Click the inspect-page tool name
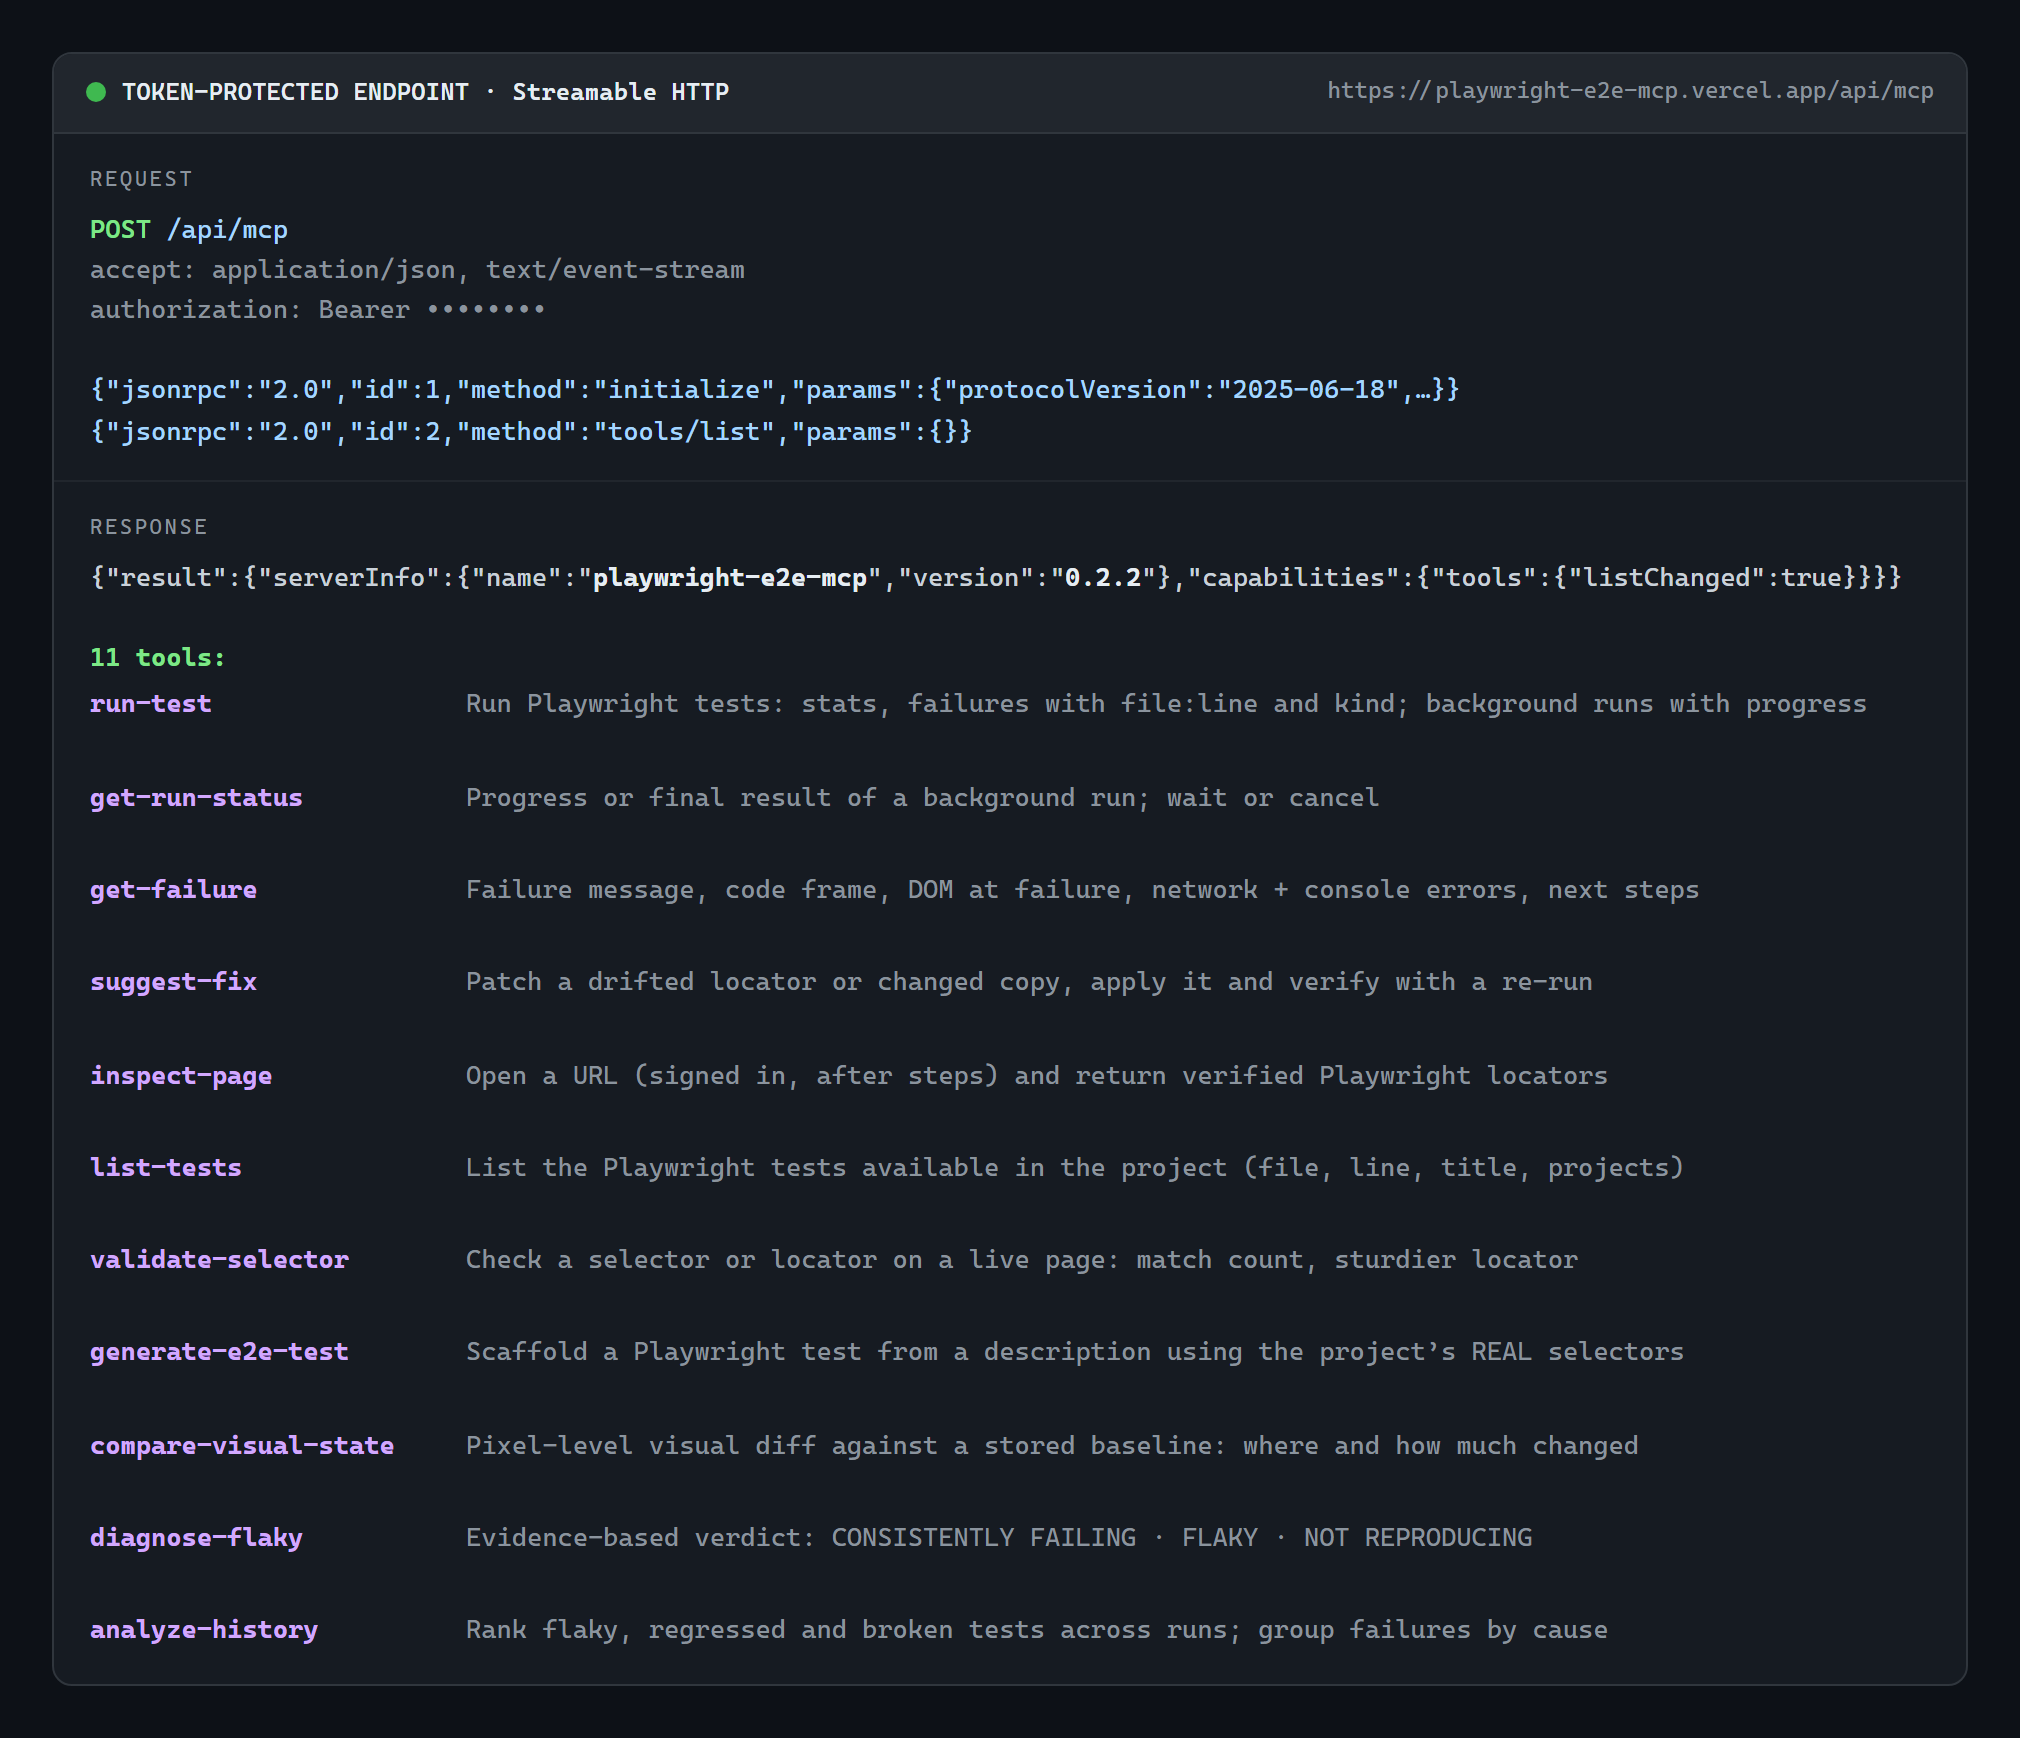The width and height of the screenshot is (2020, 1738). click(181, 1076)
